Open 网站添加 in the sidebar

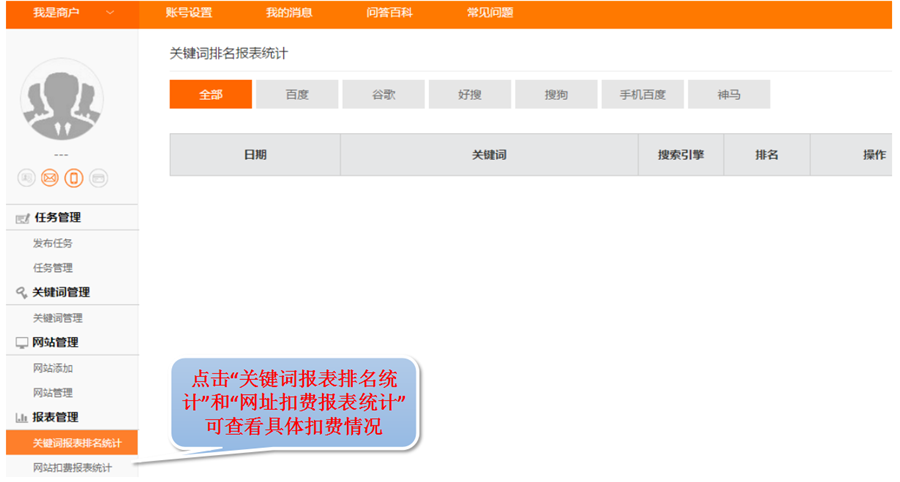pos(53,368)
